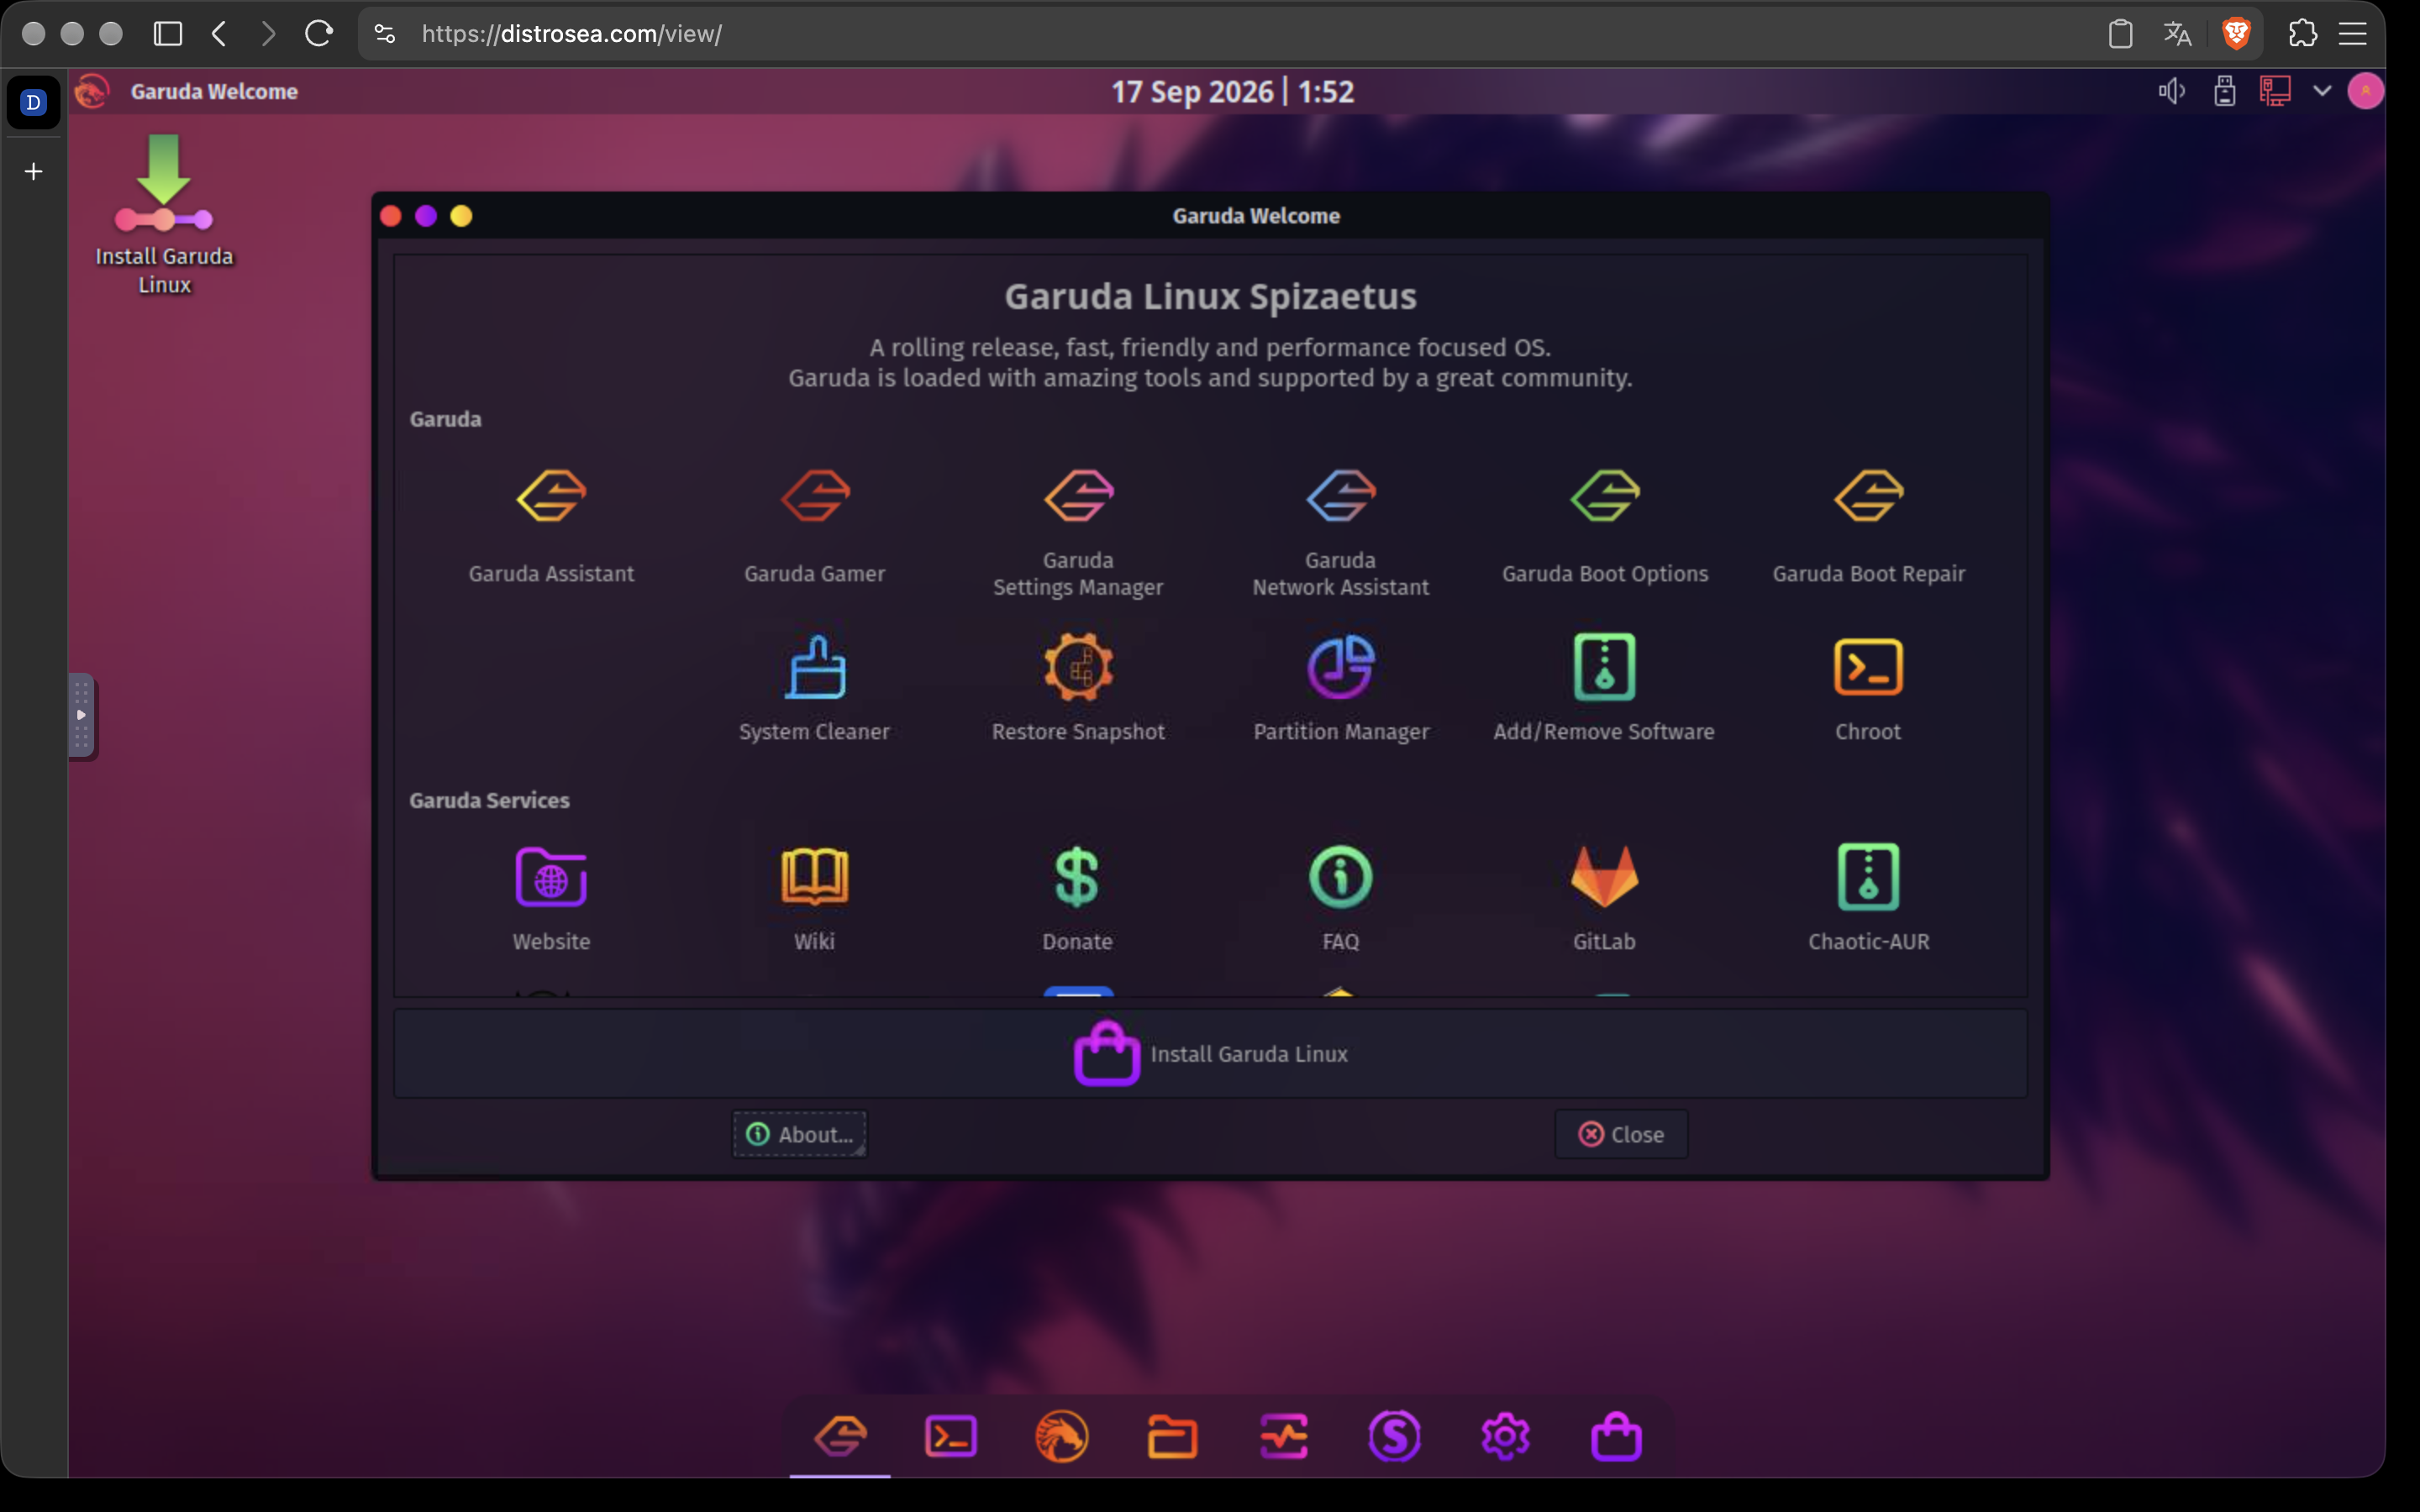Open the Garuda Wiki
This screenshot has height=1512, width=2420.
(x=815, y=898)
